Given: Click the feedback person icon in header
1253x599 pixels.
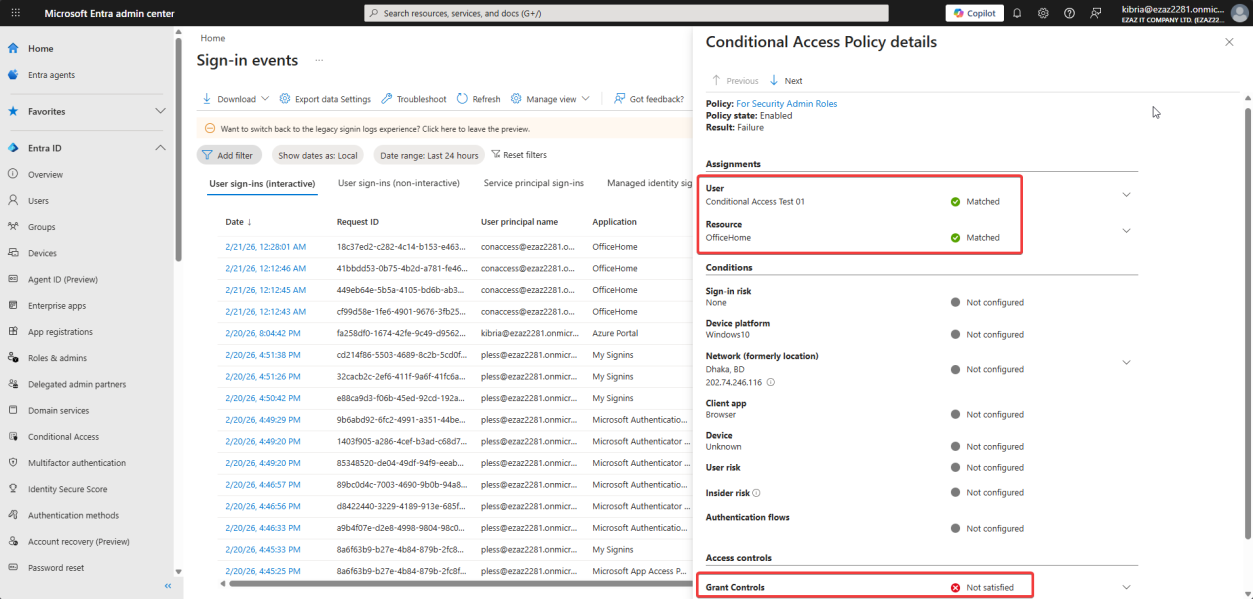Looking at the screenshot, I should pos(1096,13).
